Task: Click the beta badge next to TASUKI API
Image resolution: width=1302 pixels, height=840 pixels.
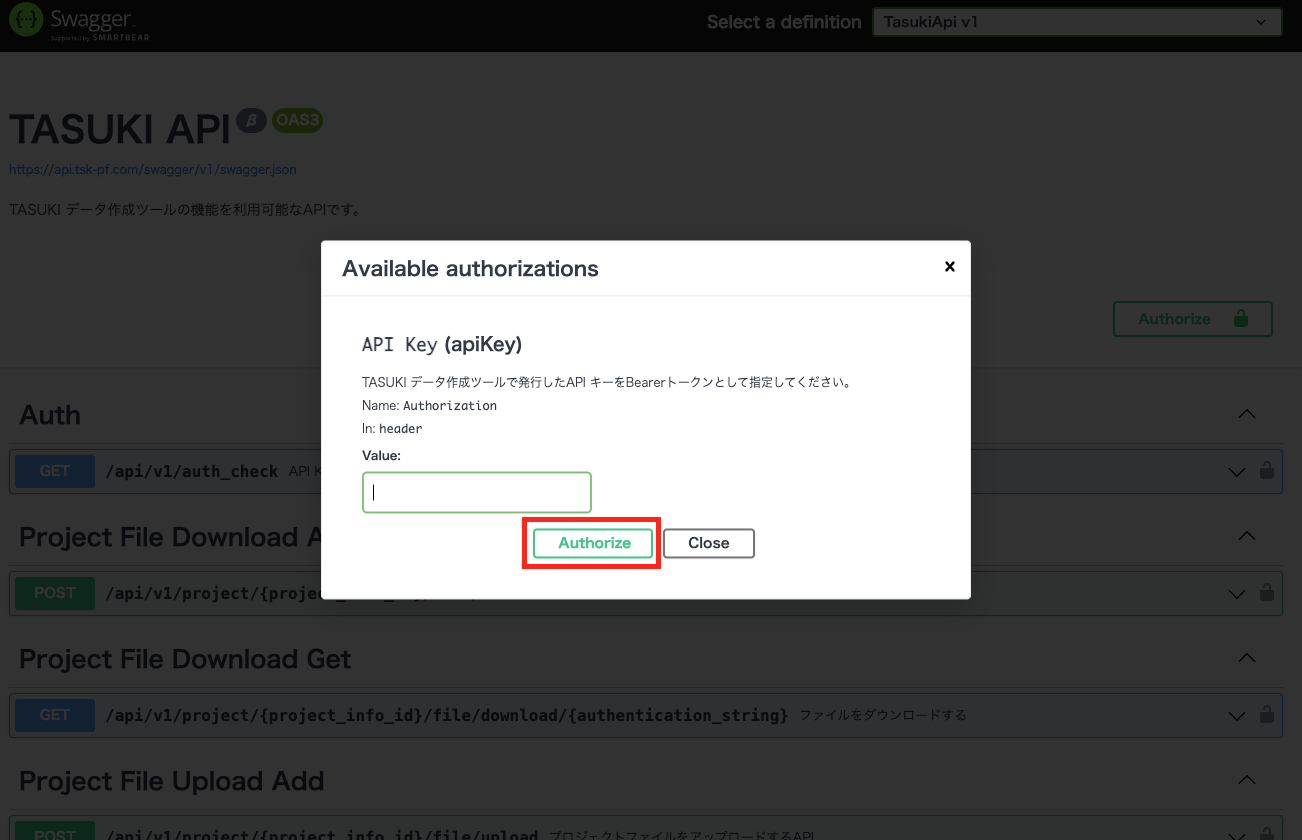Action: 251,121
